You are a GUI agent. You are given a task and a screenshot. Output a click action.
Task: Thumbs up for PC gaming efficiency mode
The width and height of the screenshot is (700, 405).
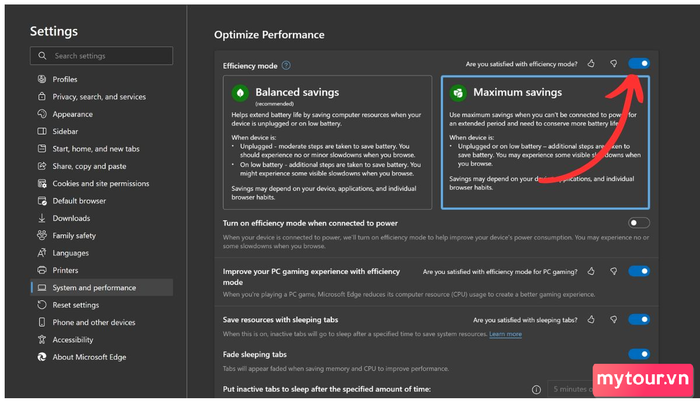pyautogui.click(x=591, y=271)
